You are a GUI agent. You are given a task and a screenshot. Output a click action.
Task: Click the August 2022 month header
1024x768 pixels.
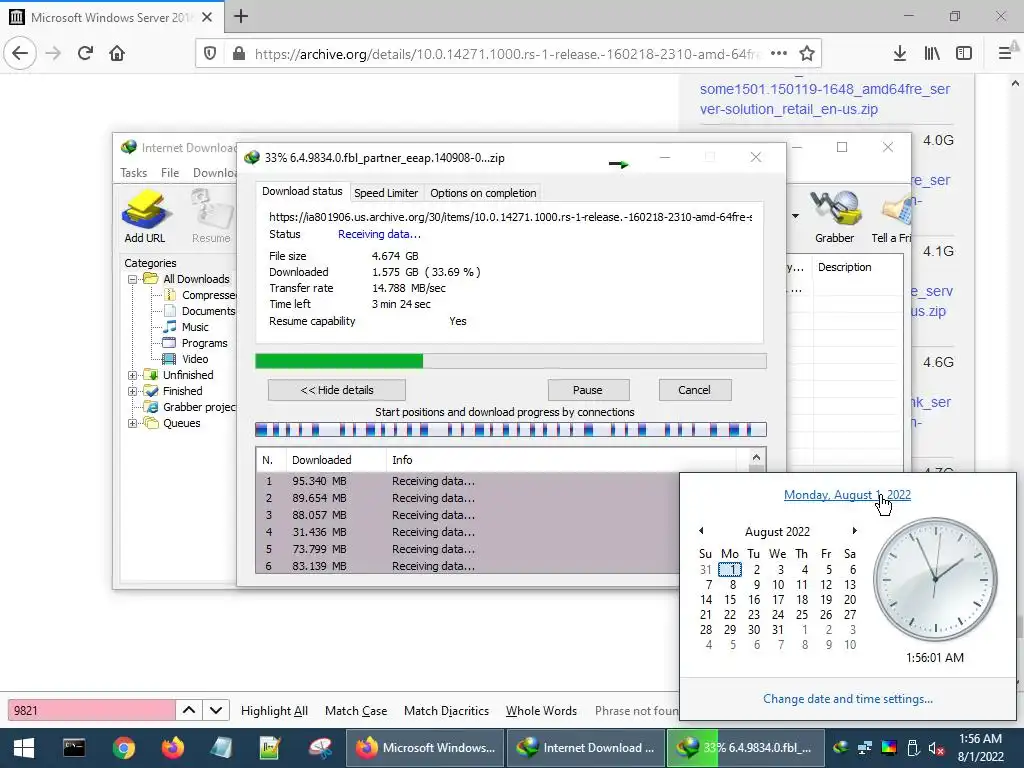click(777, 532)
